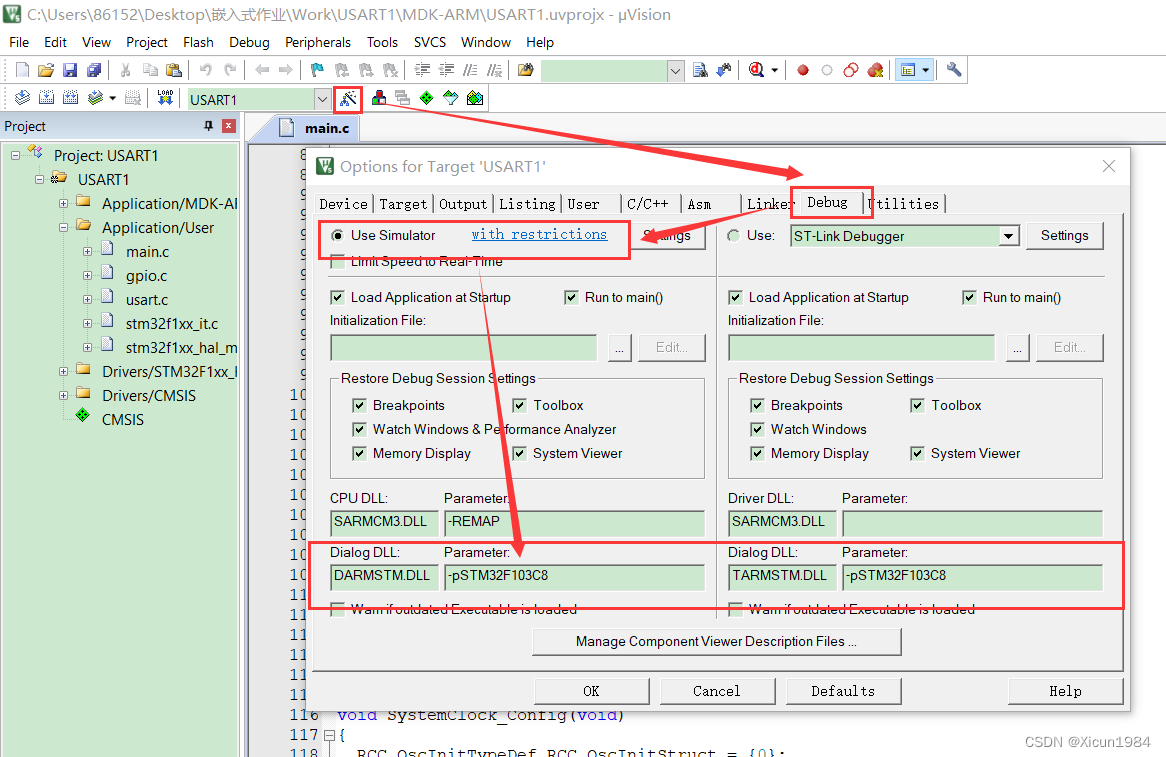
Task: Start the debug session magnifier icon
Action: (757, 70)
